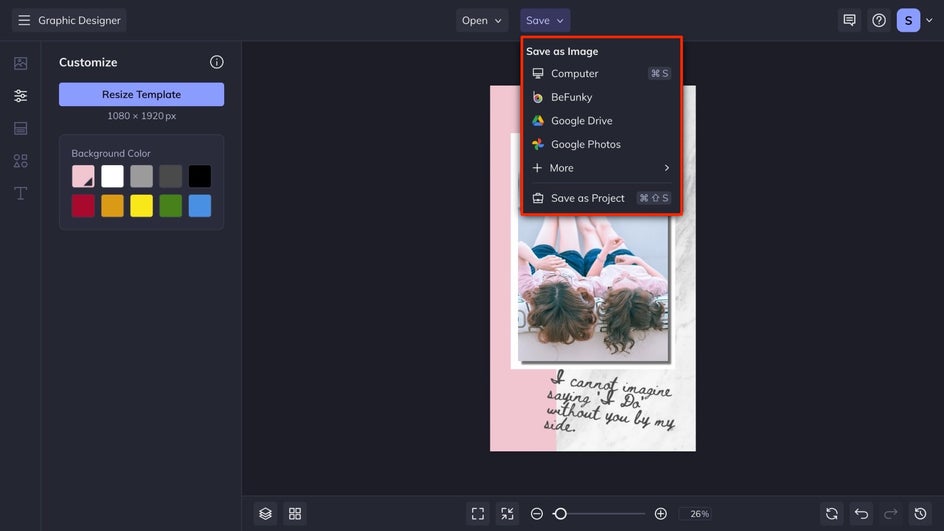The image size is (944, 531).
Task: Save image to Computer
Action: coord(601,73)
